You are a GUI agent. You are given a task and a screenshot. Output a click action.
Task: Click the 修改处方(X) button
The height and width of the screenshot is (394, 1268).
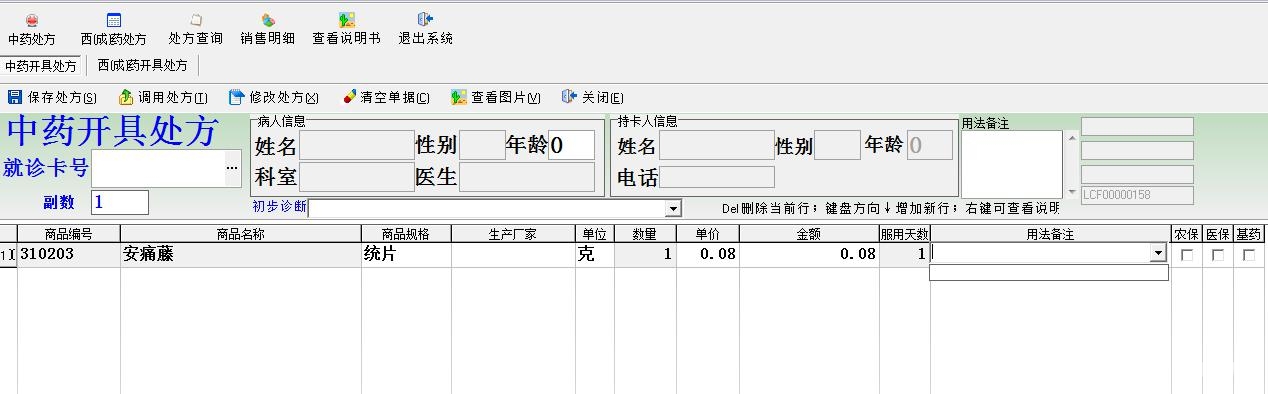point(274,97)
